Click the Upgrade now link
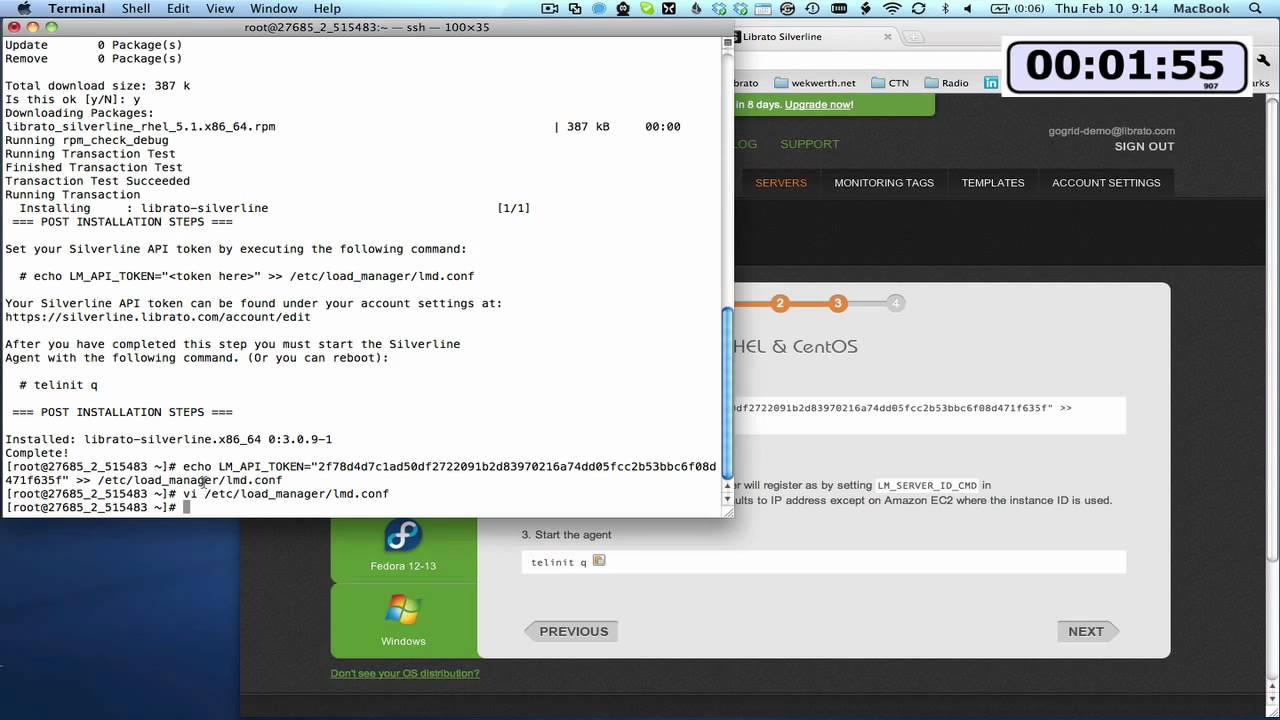Viewport: 1280px width, 720px height. coord(819,105)
